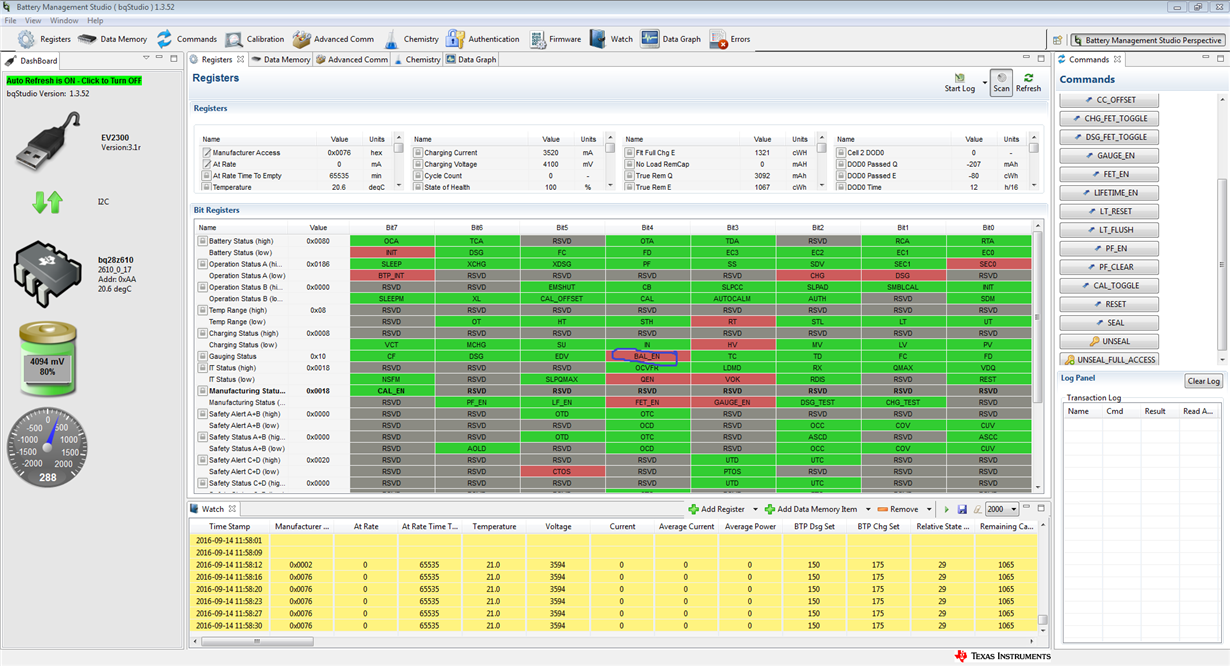1230x666 pixels.
Task: Open Data Memory from the main toolbar
Action: [113, 40]
